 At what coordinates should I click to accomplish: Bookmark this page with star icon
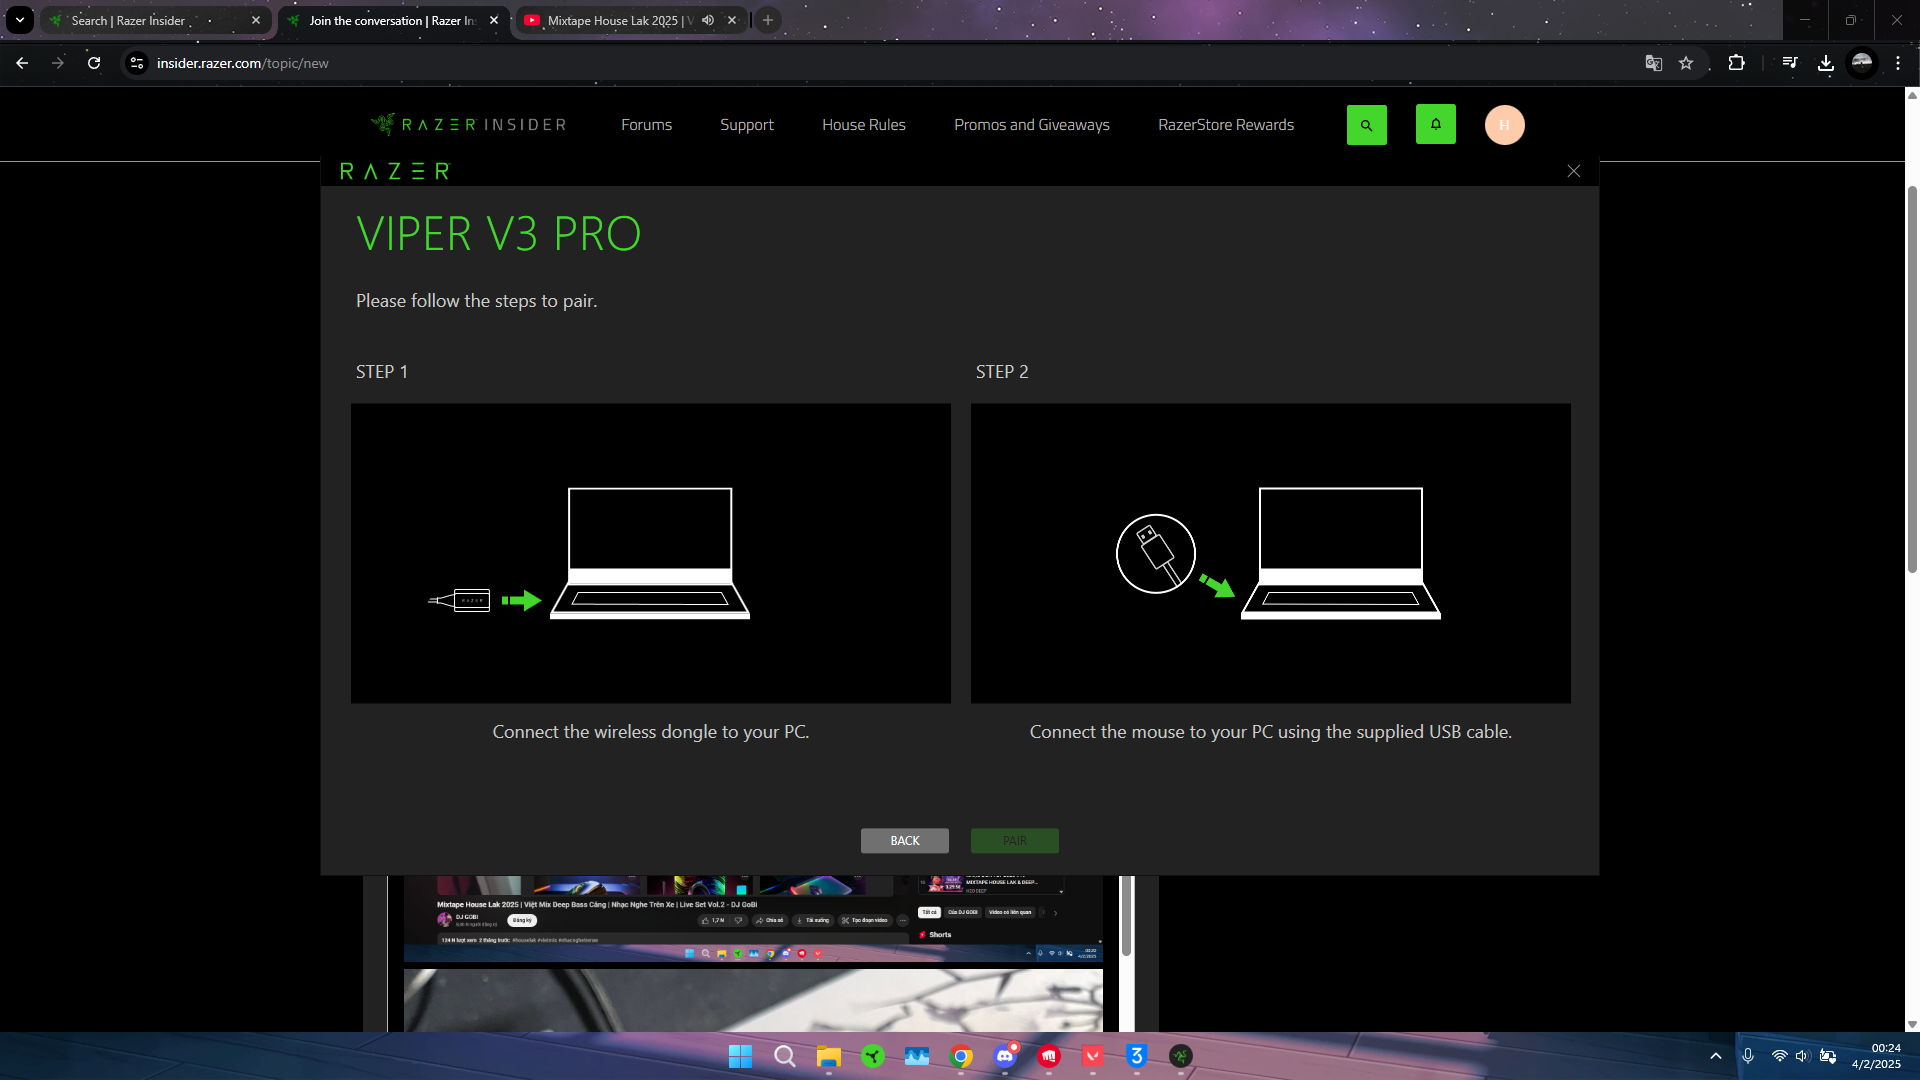click(x=1686, y=63)
